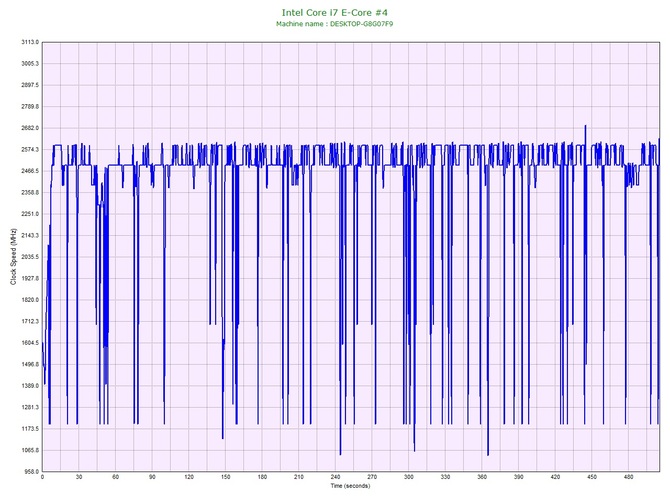The image size is (670, 503).
Task: Click the 2682.0 y-axis value
Action: click(x=30, y=128)
